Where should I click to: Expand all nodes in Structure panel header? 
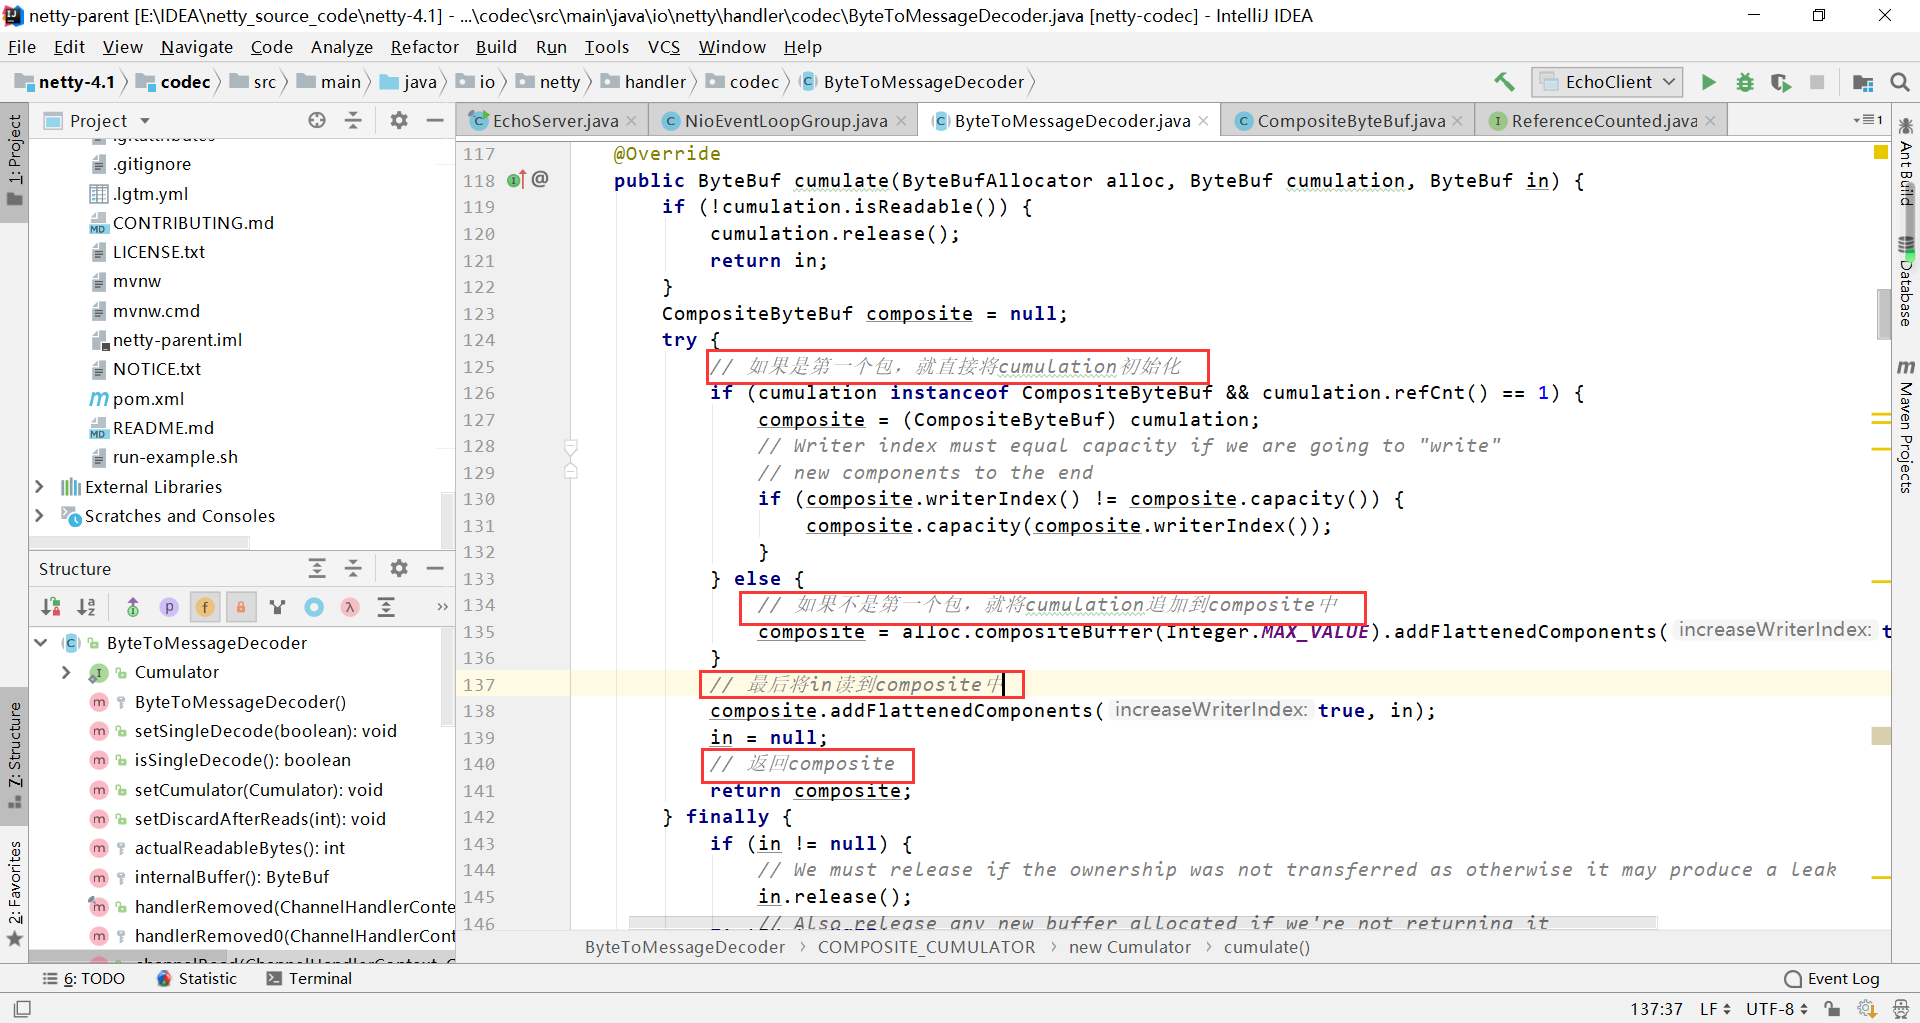(x=317, y=568)
